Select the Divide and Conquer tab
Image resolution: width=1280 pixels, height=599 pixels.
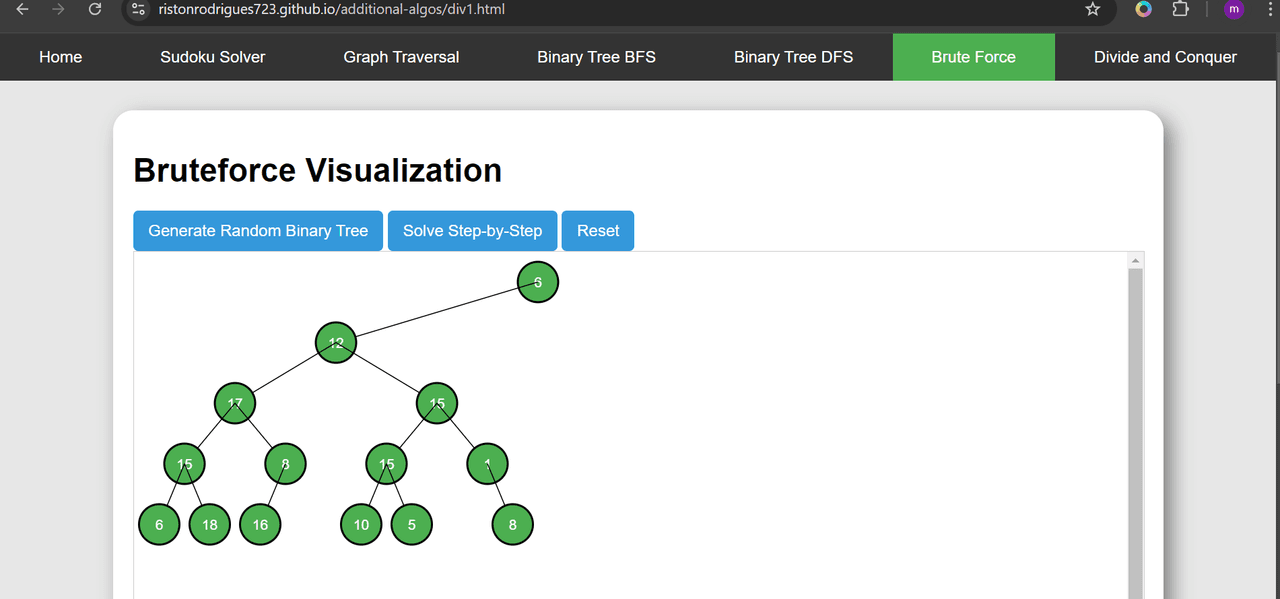click(x=1165, y=57)
